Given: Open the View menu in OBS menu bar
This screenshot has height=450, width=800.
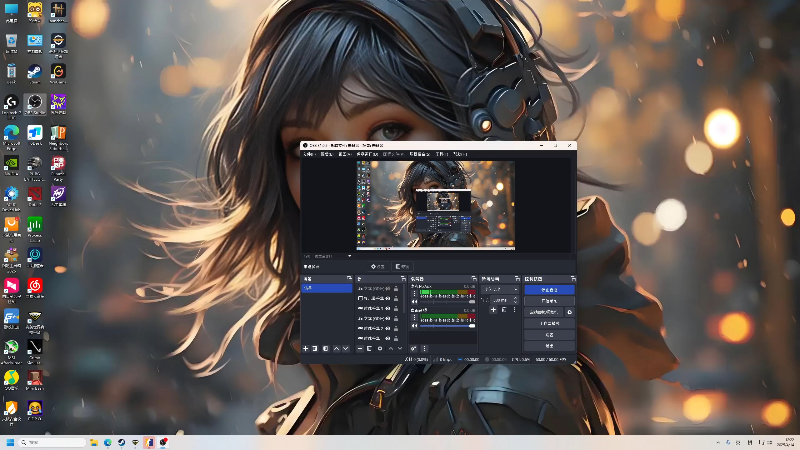Looking at the screenshot, I should 344,154.
